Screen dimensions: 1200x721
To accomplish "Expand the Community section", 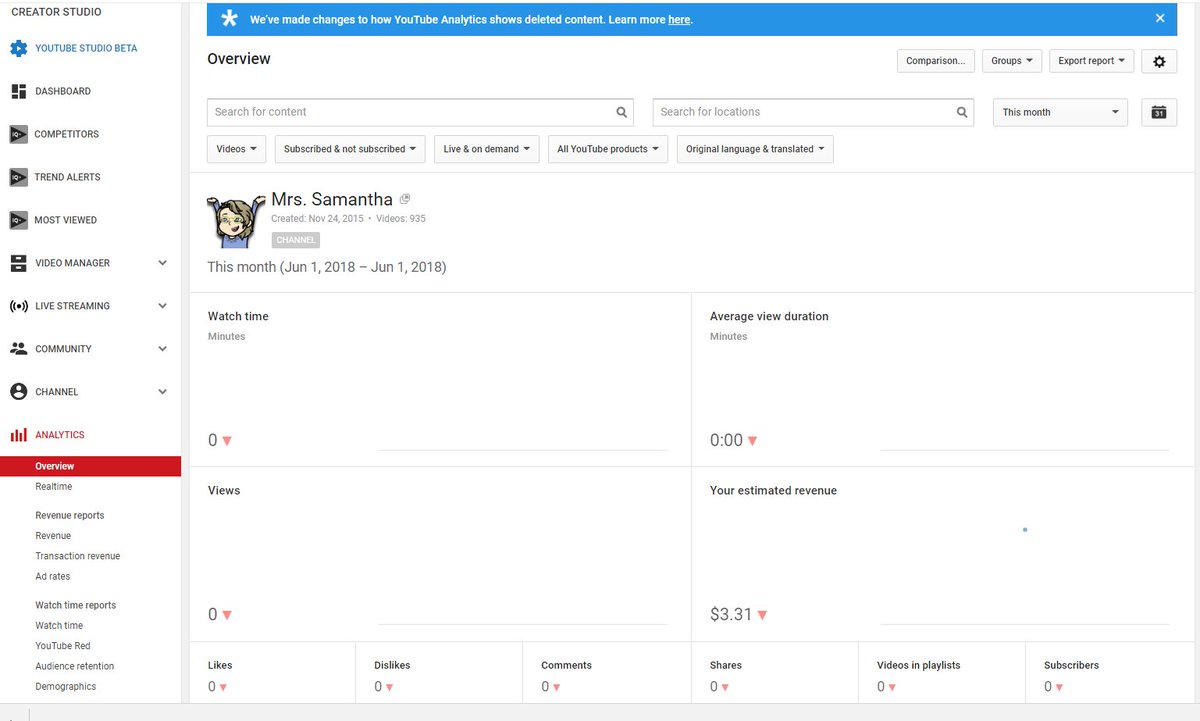I will coord(162,349).
